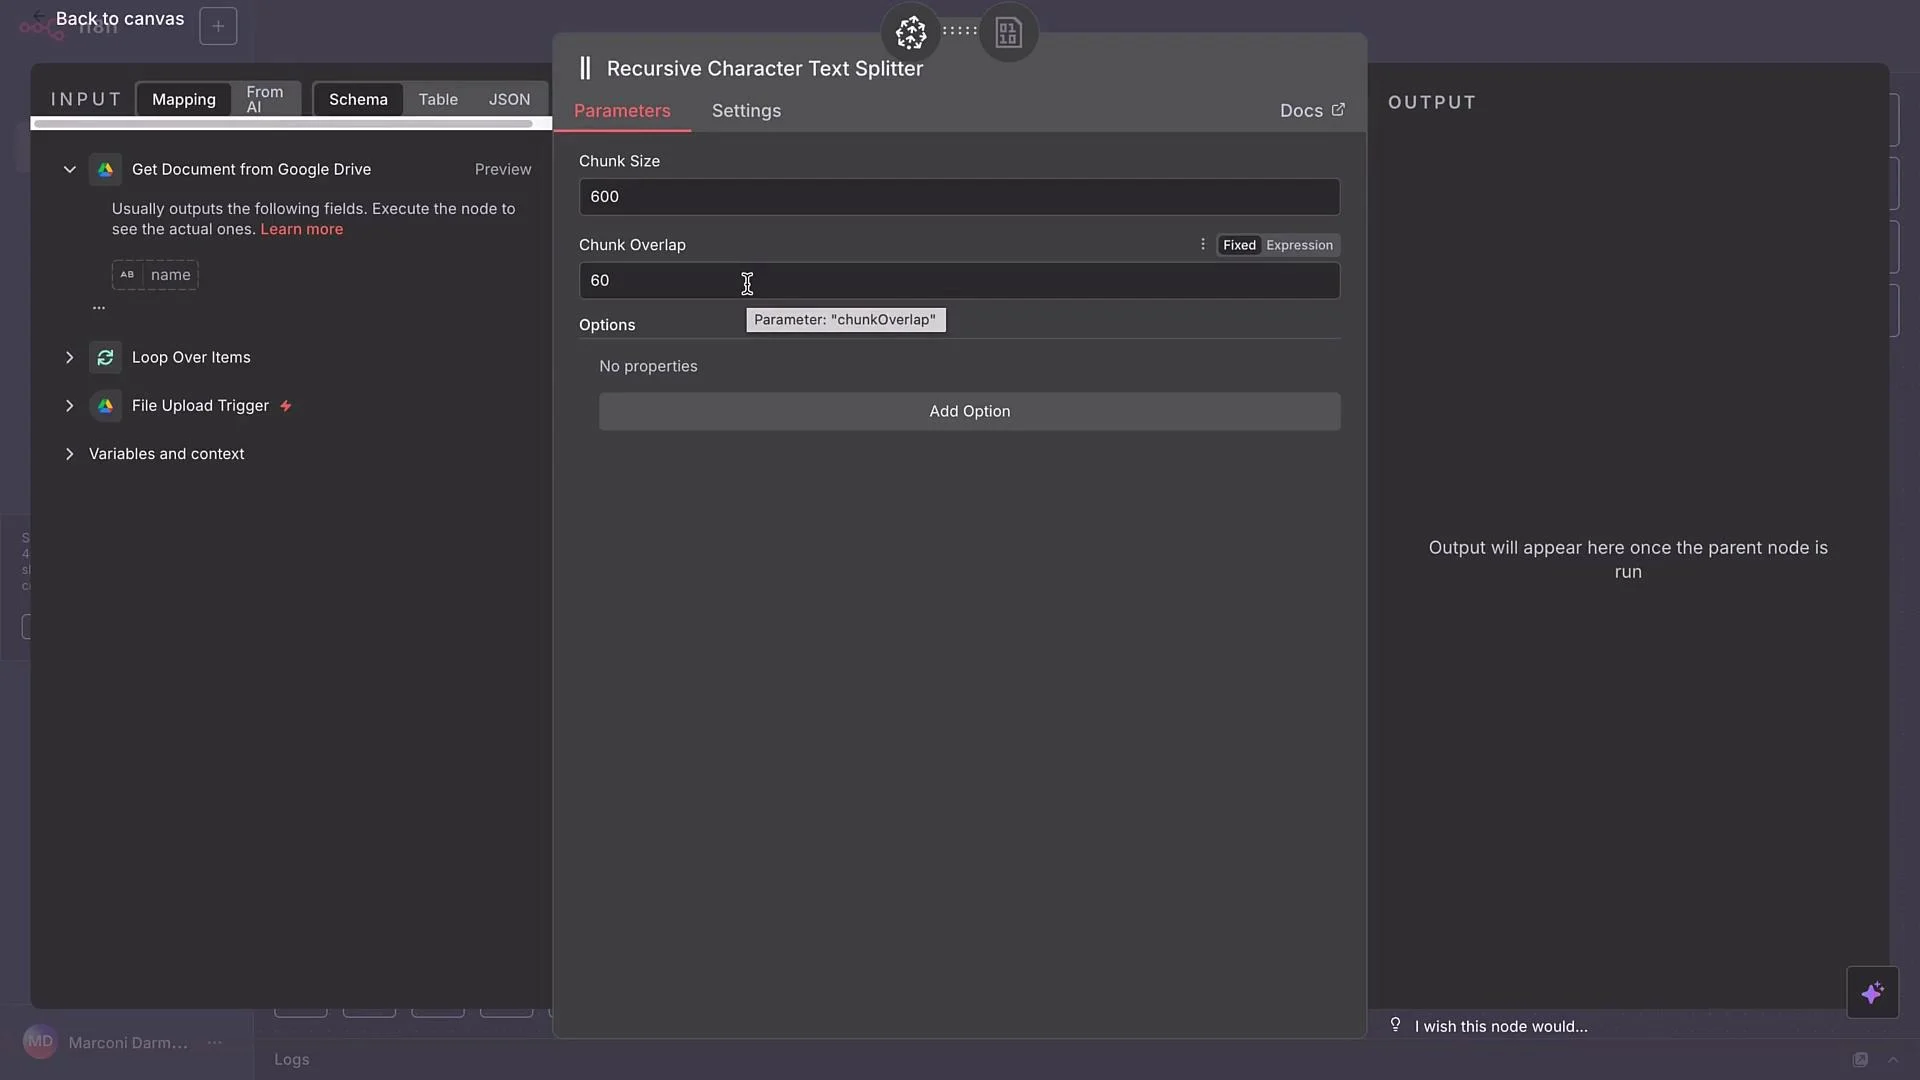Click the input panel horizontal scrollbar

coord(283,124)
